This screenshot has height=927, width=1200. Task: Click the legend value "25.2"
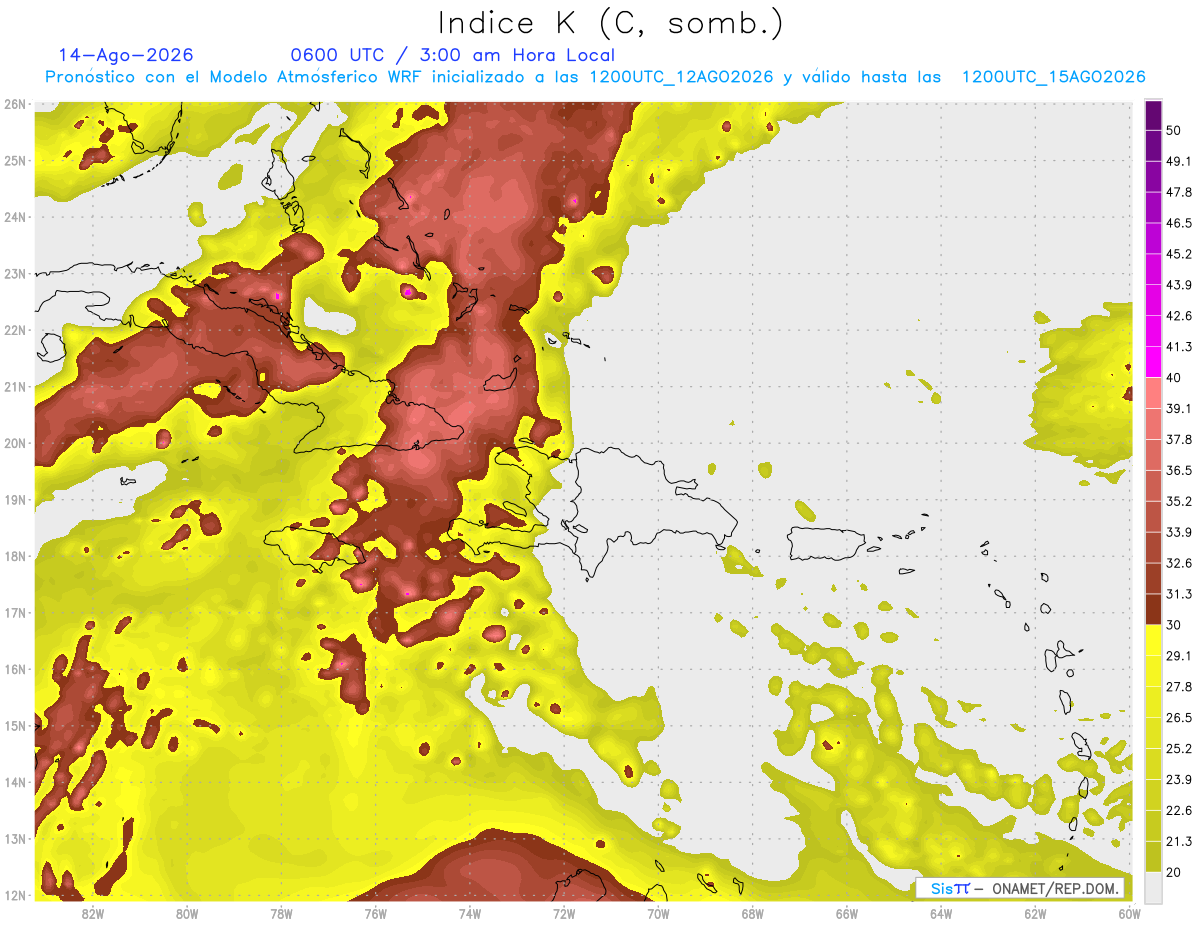tap(1179, 748)
